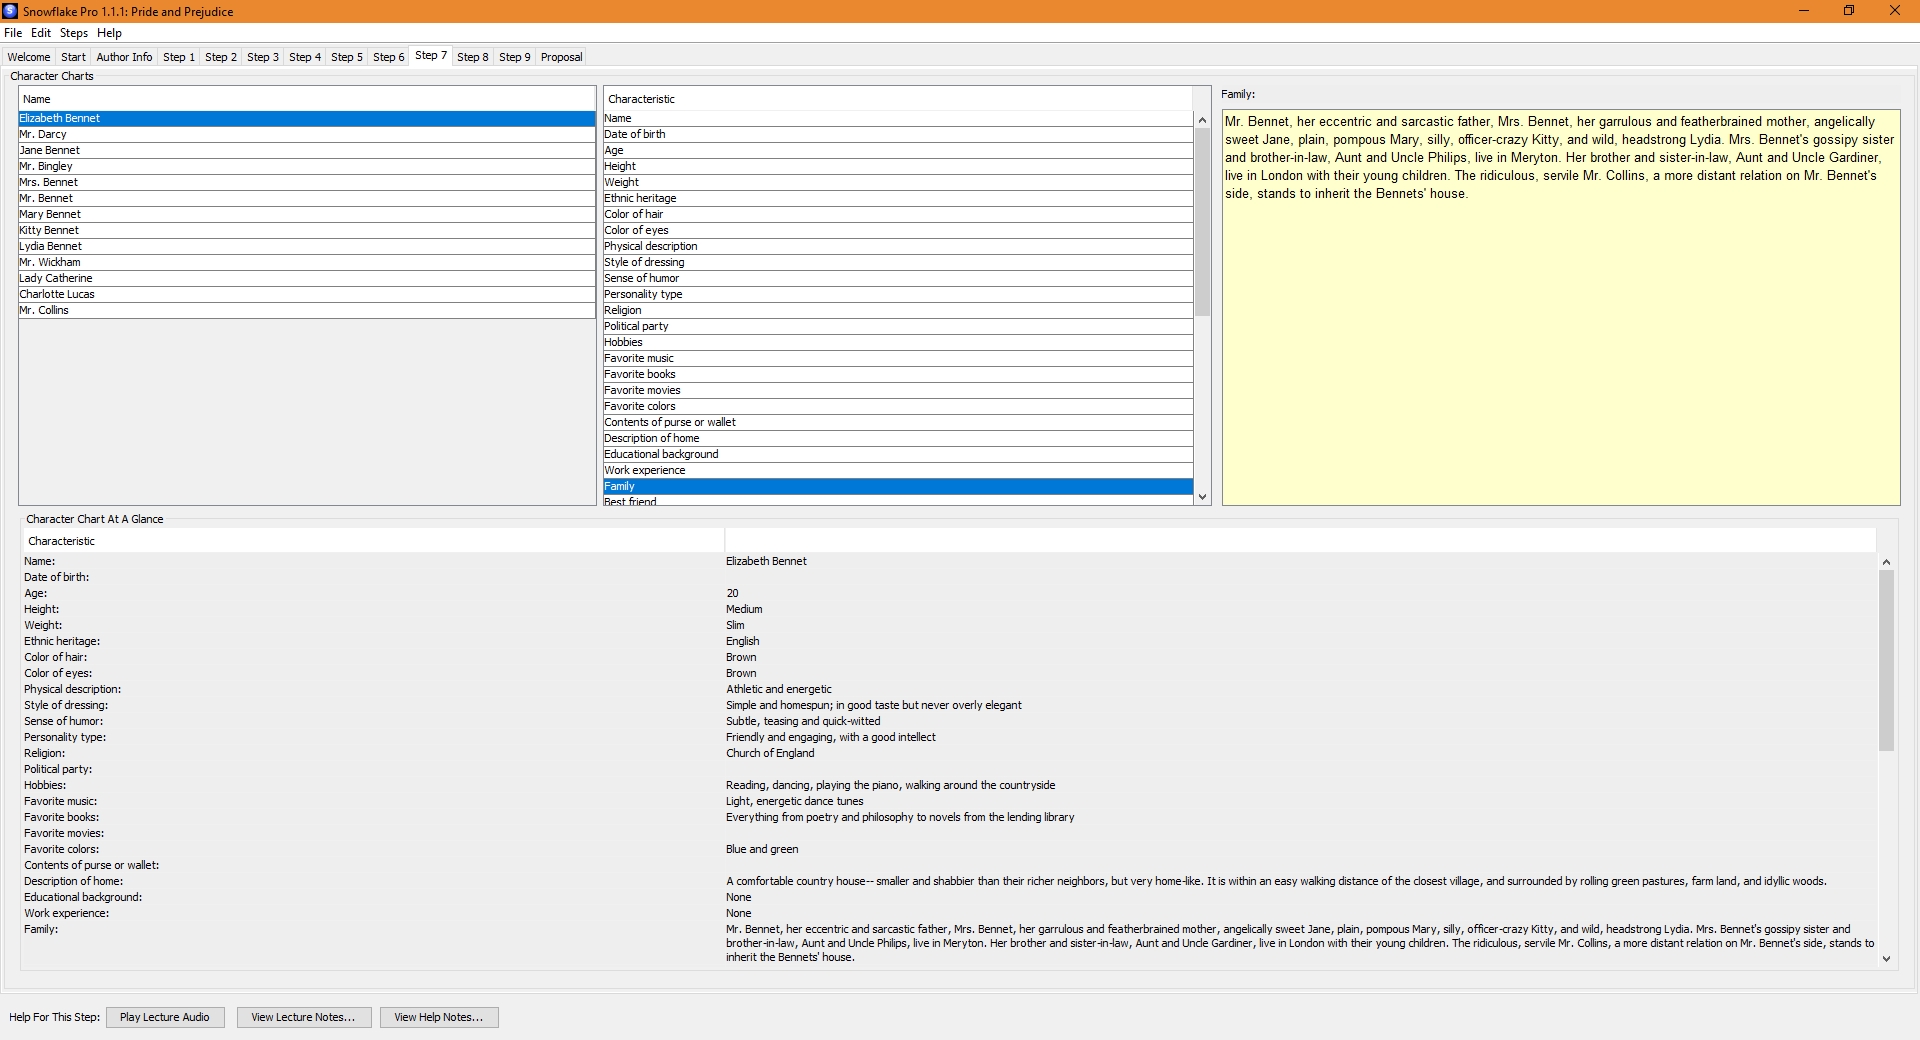Select the Educational background characteristic
Viewport: 1920px width, 1040px height.
click(898, 454)
